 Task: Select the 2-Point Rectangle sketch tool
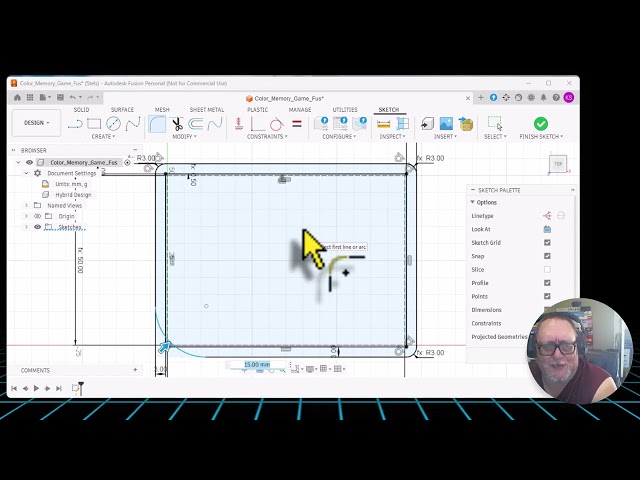pyautogui.click(x=94, y=124)
